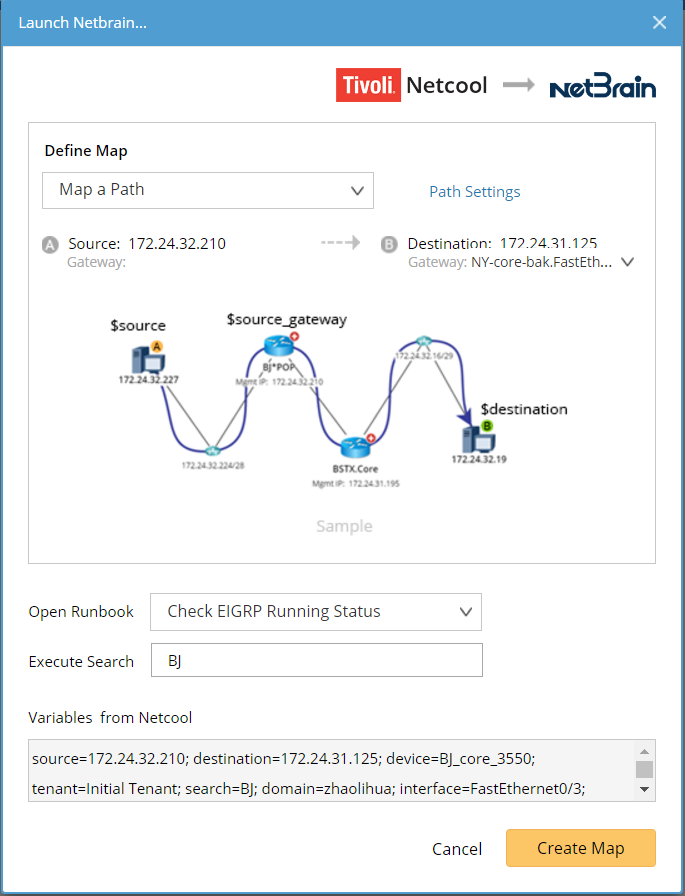Click the Netcool variables text area

pos(332,769)
